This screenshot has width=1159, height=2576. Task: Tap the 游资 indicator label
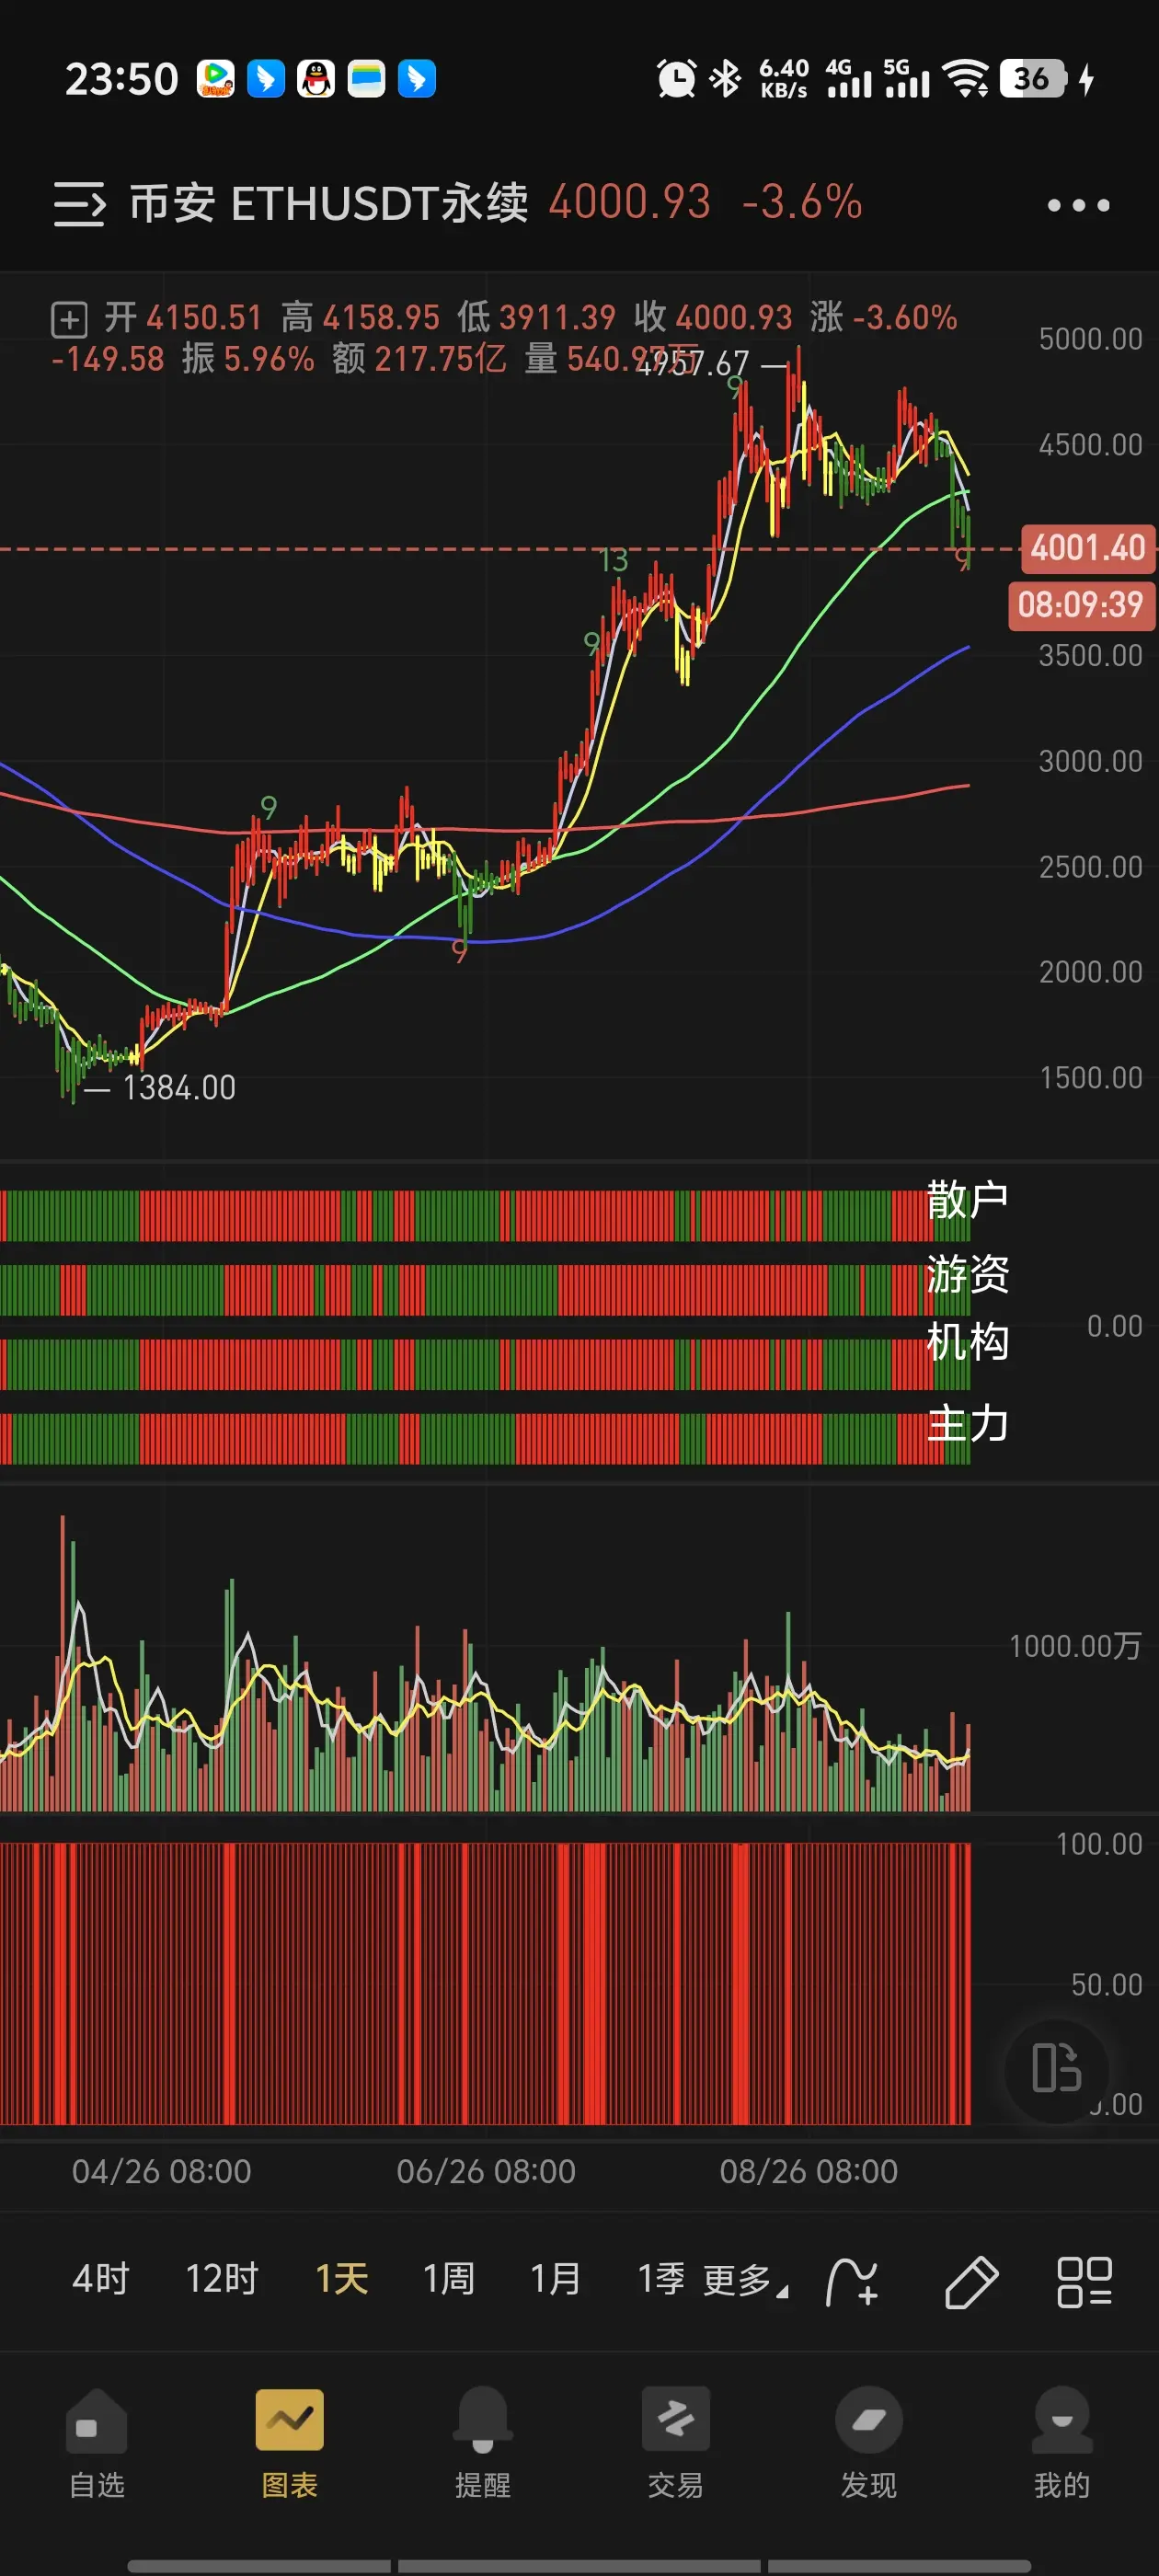(x=967, y=1273)
